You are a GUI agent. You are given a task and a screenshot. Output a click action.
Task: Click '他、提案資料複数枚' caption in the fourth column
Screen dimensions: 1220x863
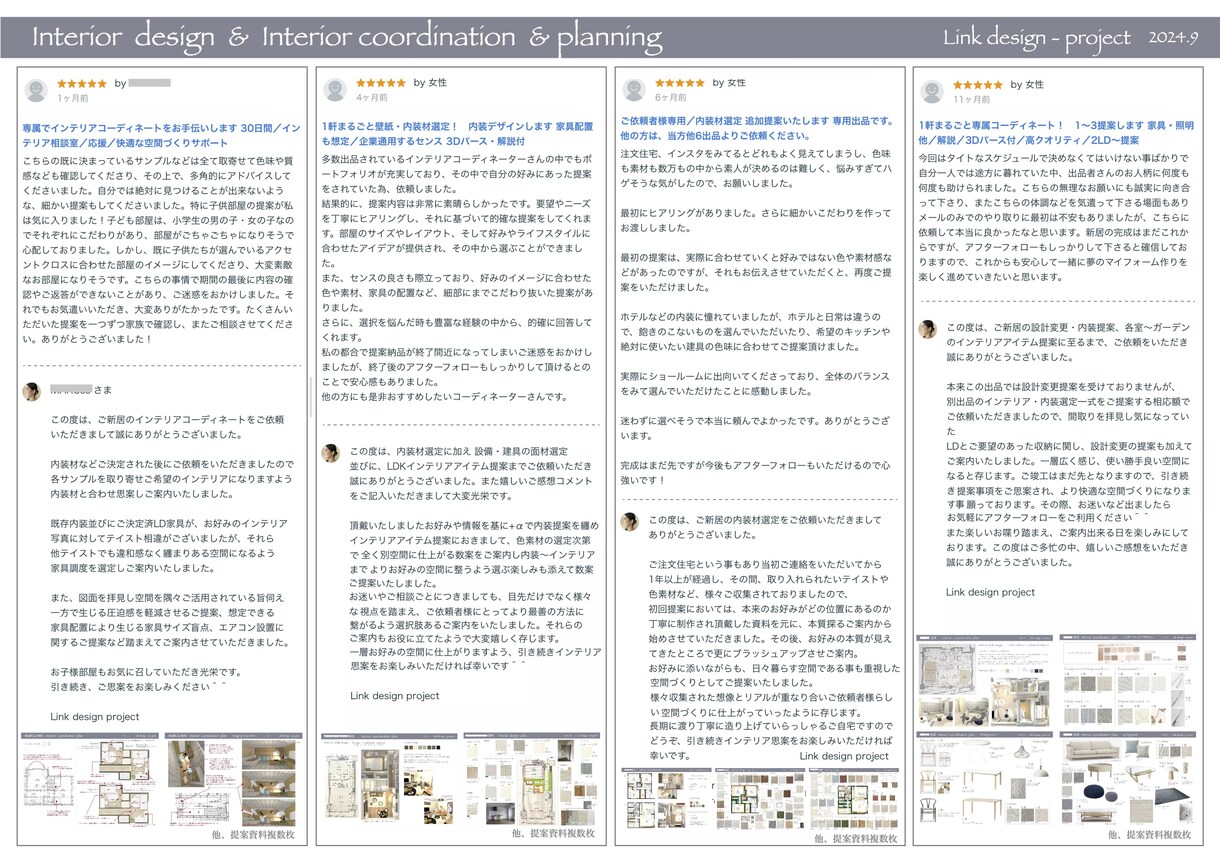(1150, 835)
